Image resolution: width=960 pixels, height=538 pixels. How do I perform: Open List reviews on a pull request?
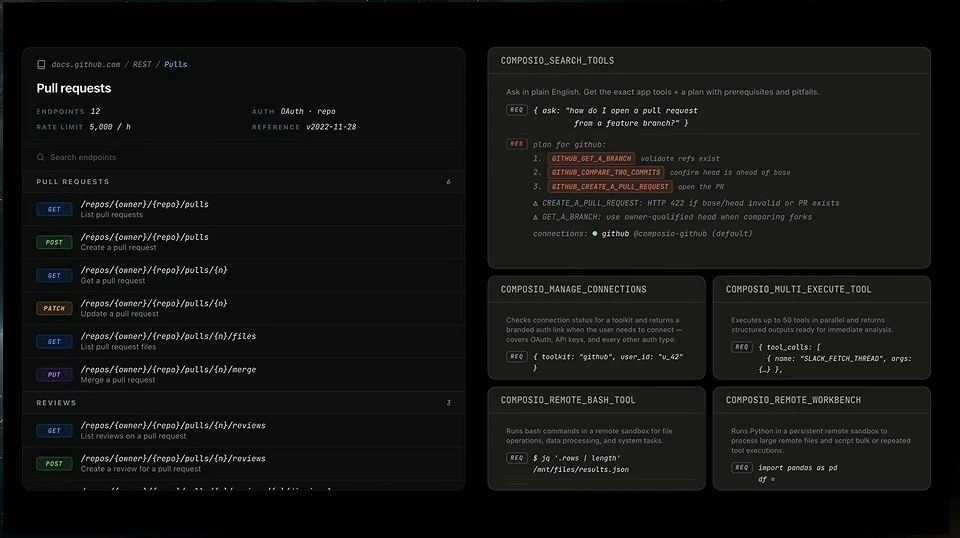tap(244, 431)
